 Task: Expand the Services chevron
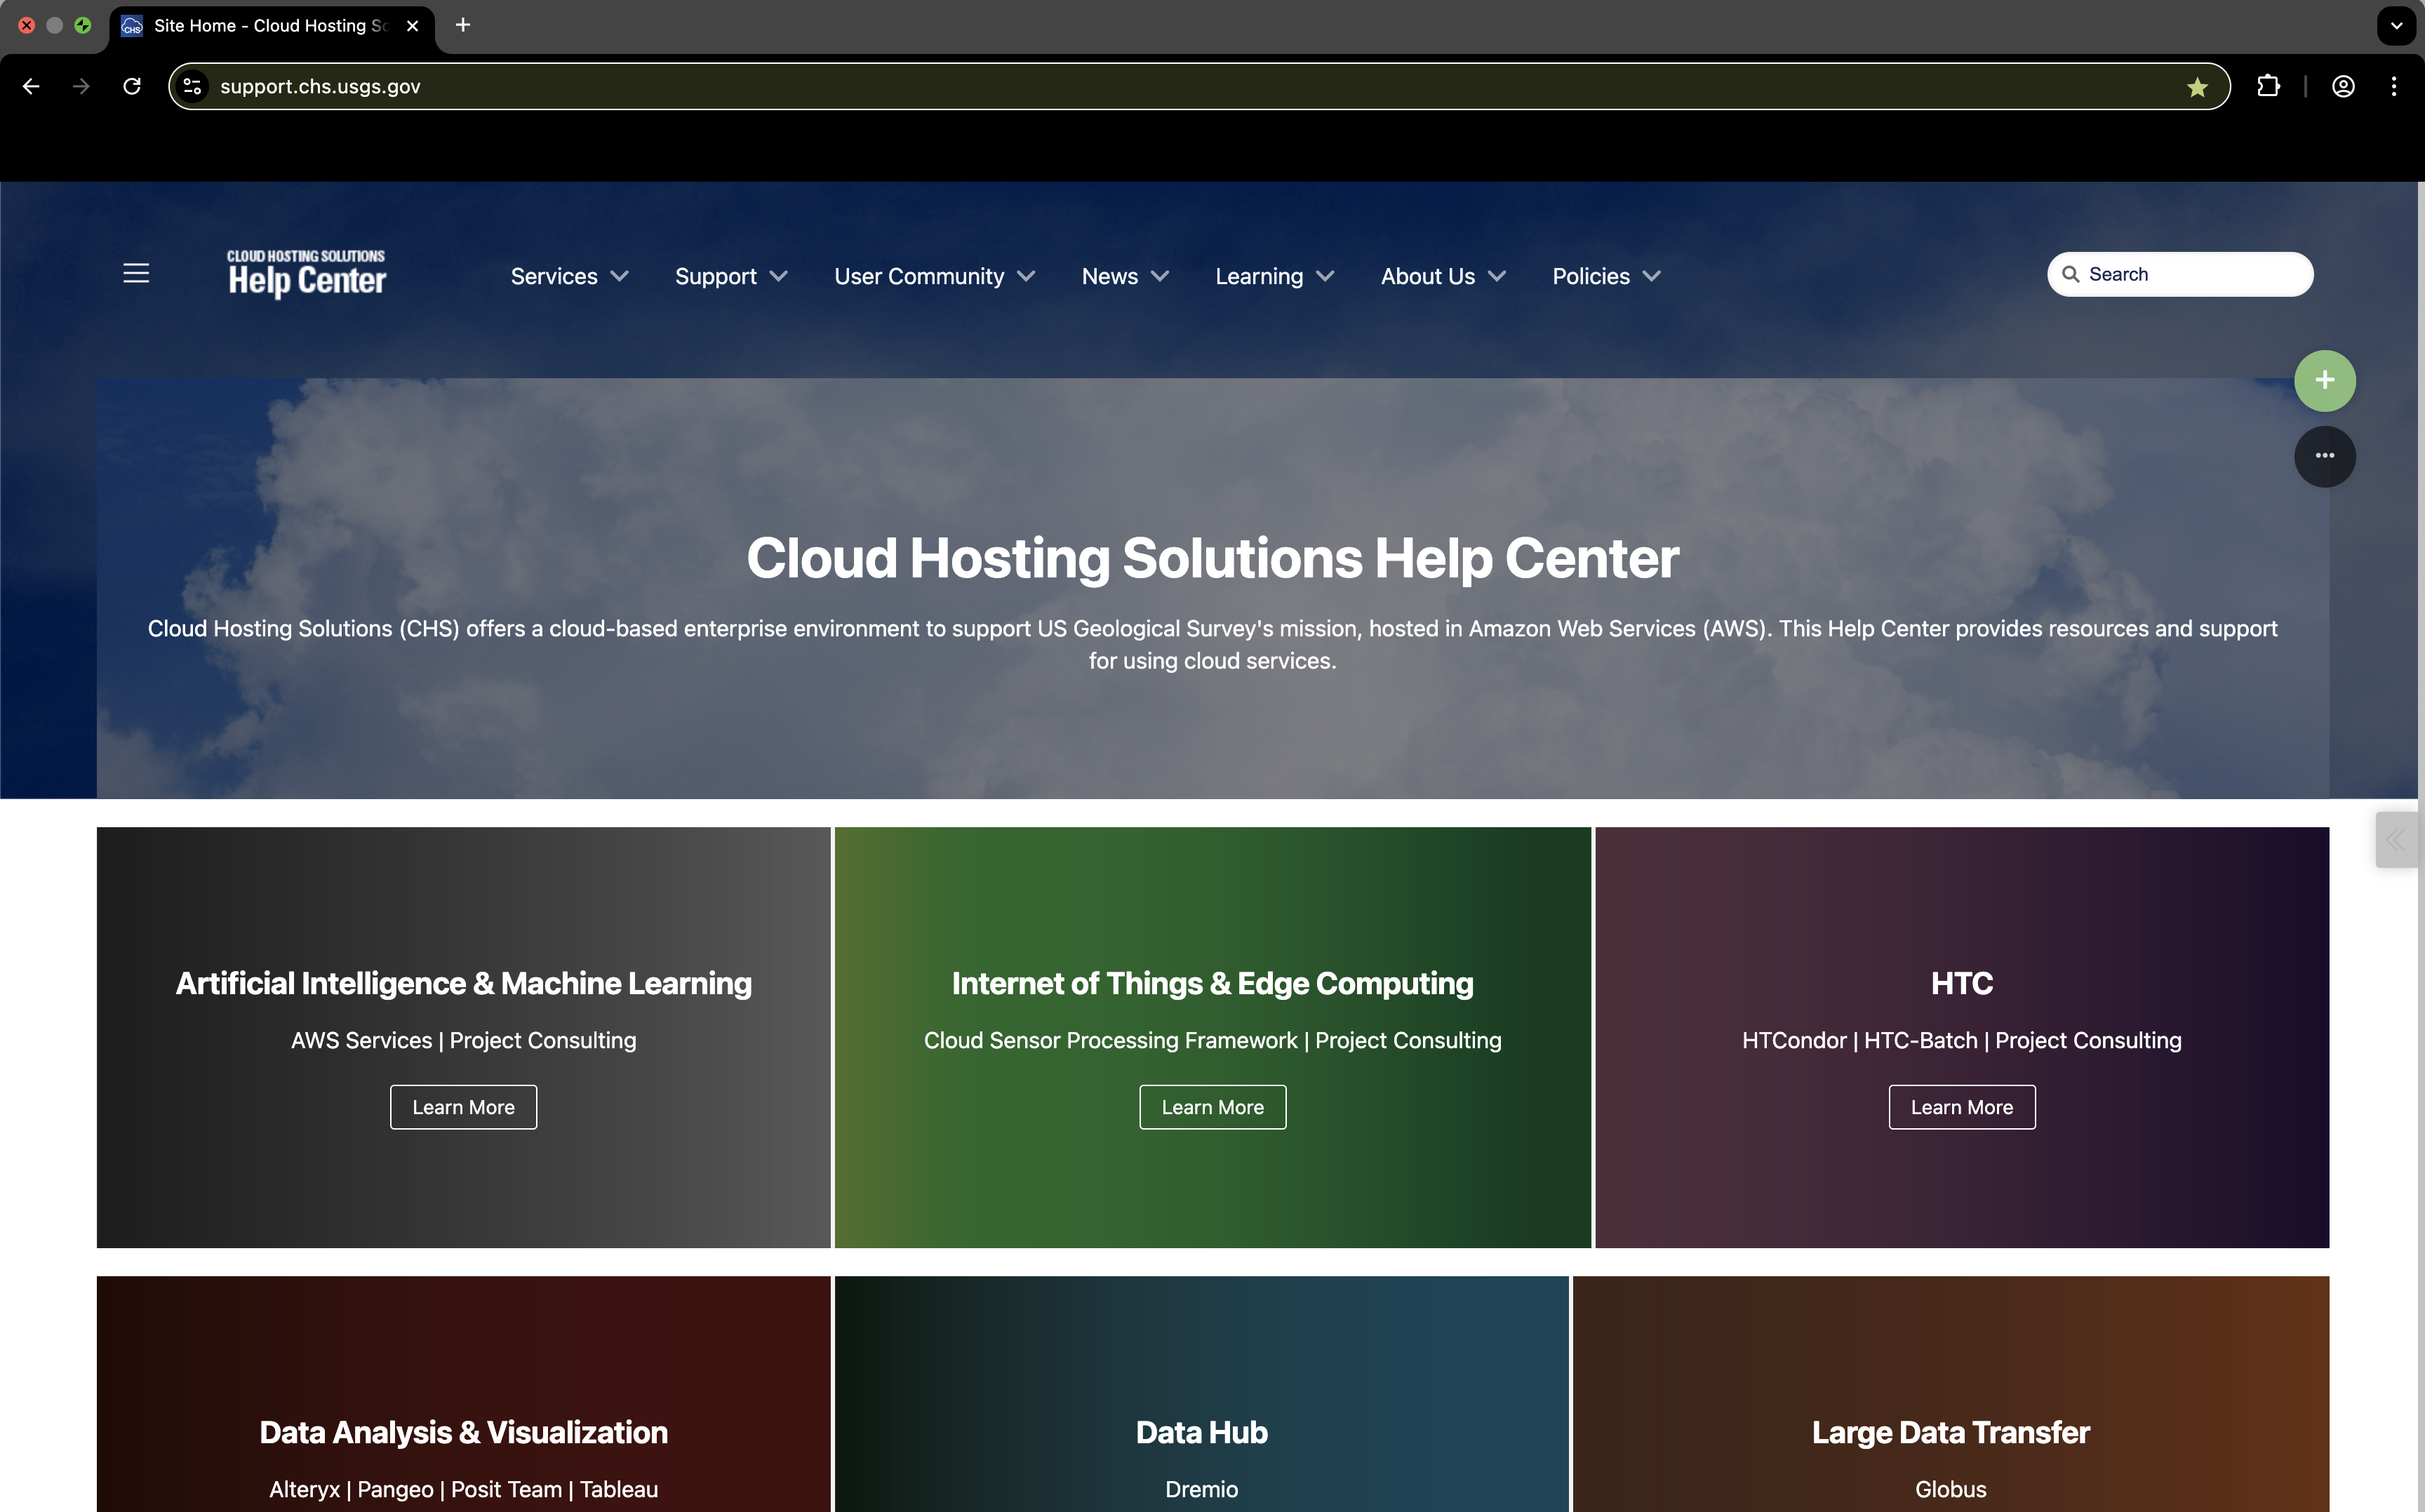(620, 276)
